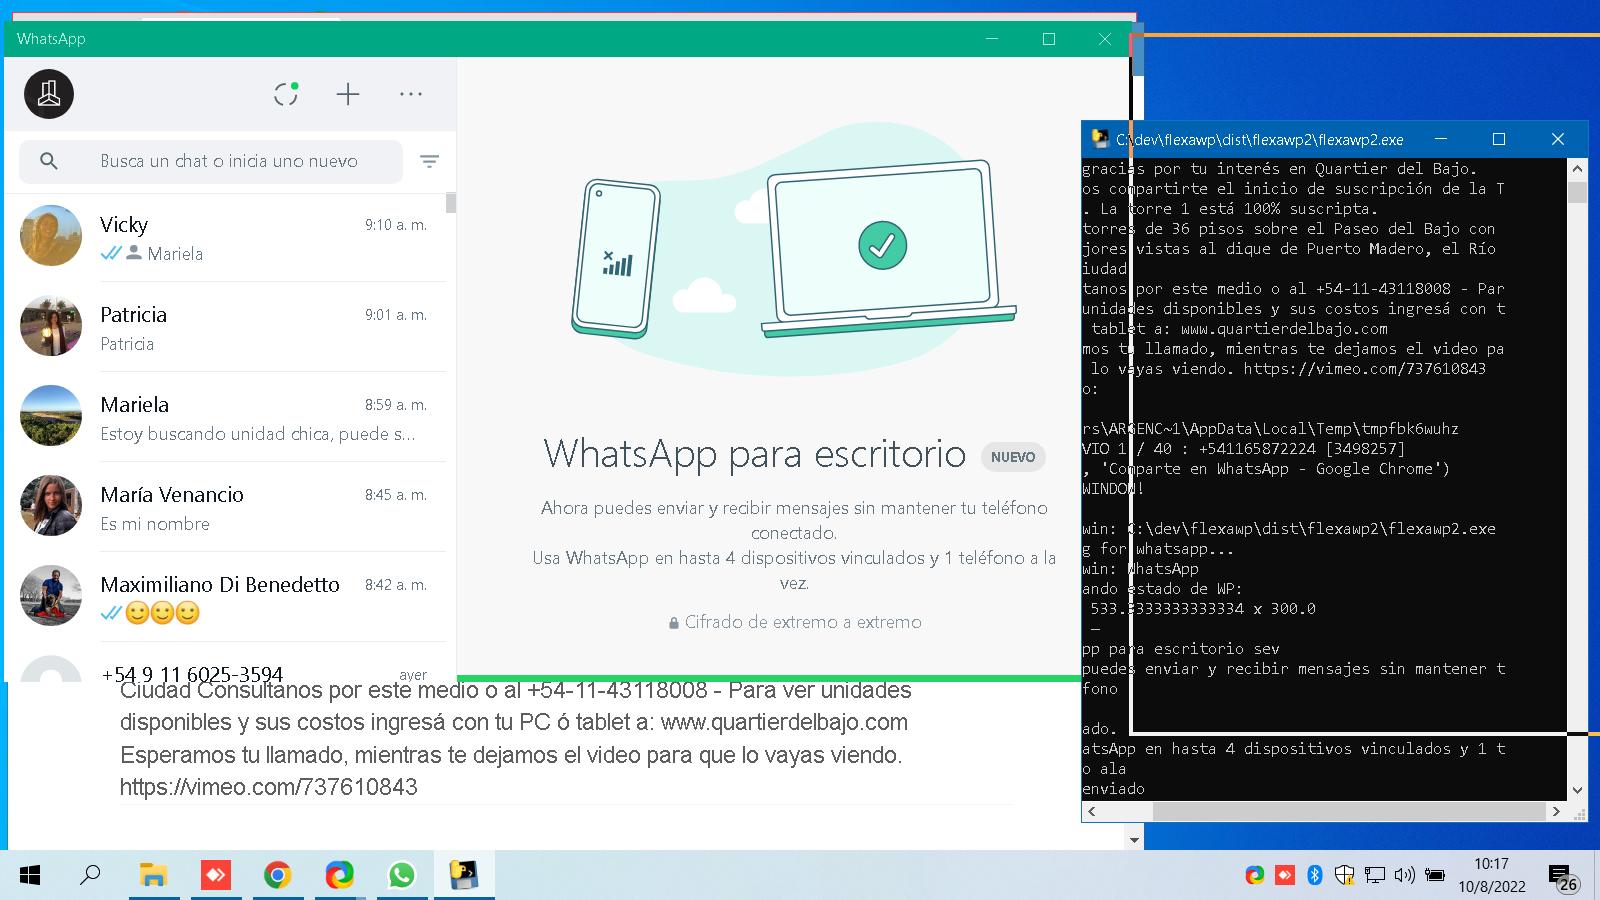Click Maximiliano Di Benedetto's avatar
Viewport: 1600px width, 900px height.
(x=51, y=596)
